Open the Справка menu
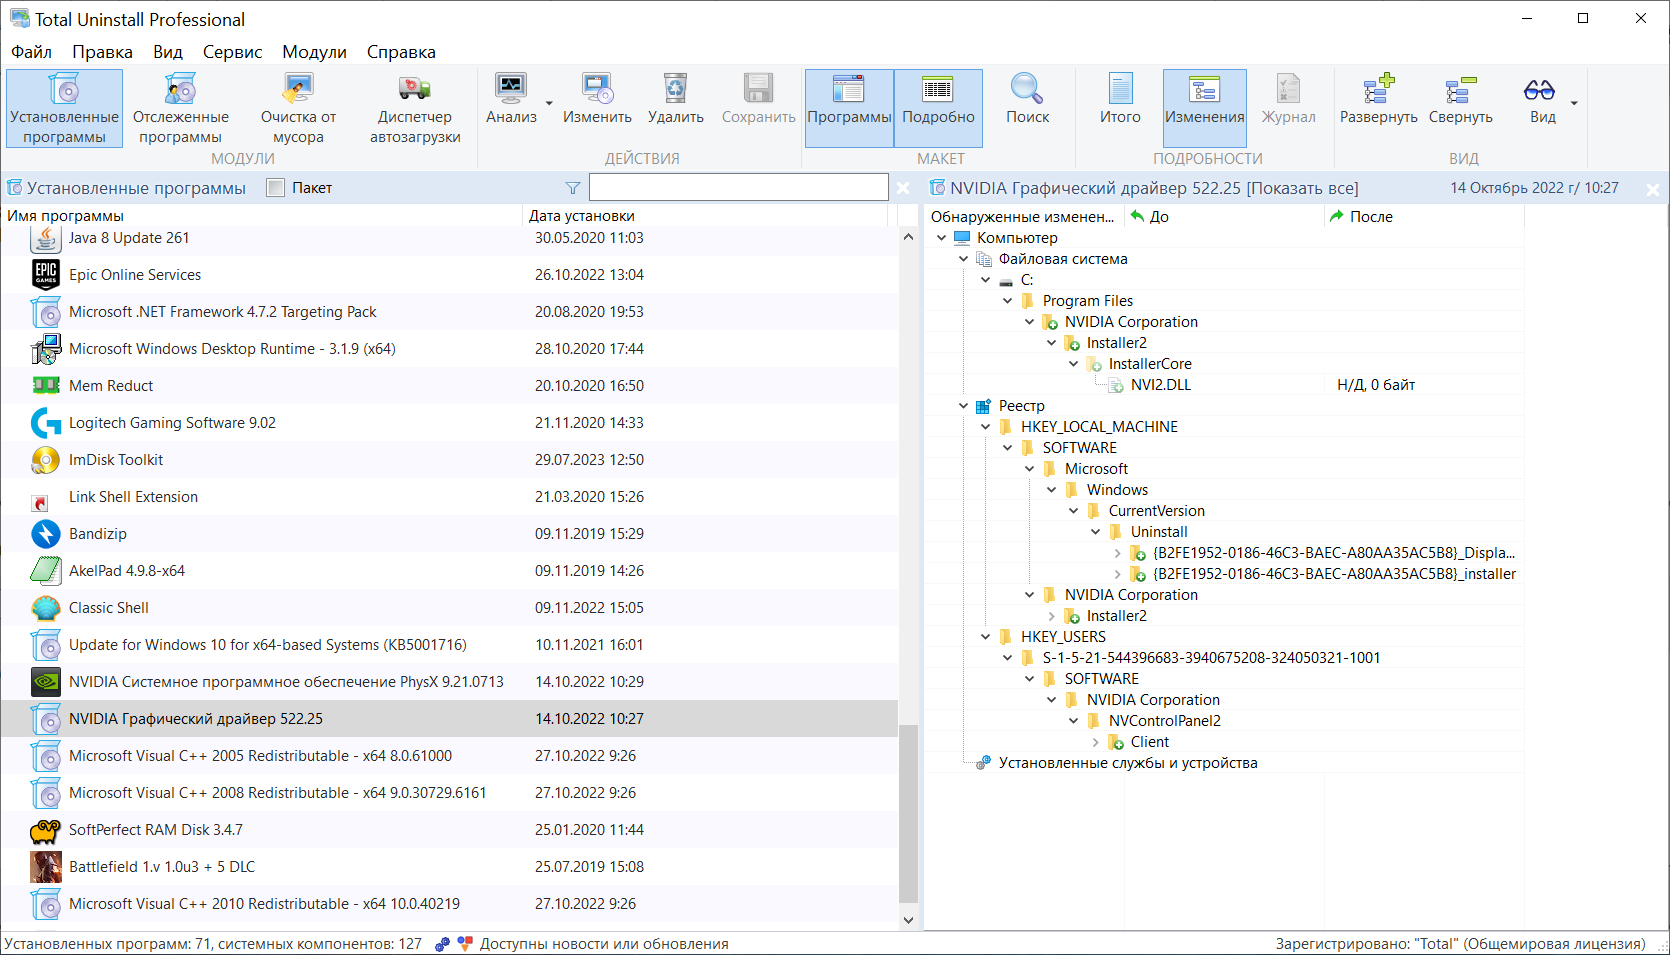This screenshot has width=1670, height=955. [401, 52]
